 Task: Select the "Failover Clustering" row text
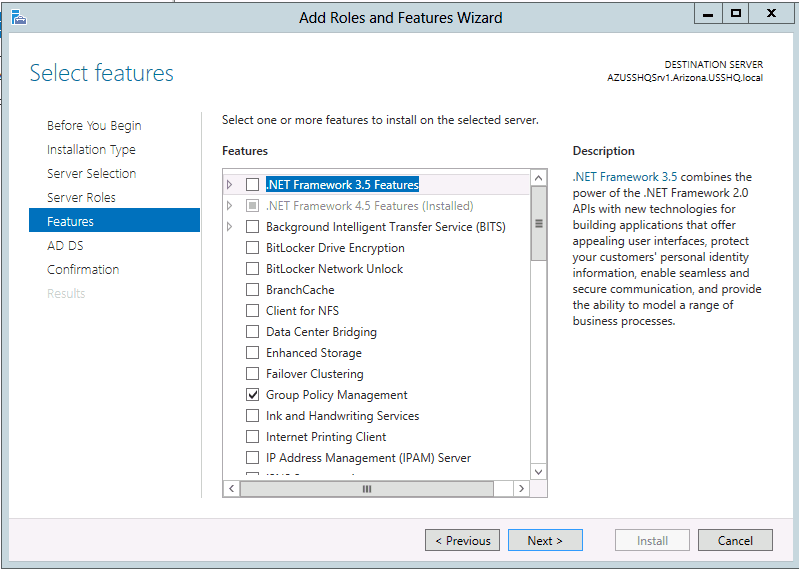(315, 374)
